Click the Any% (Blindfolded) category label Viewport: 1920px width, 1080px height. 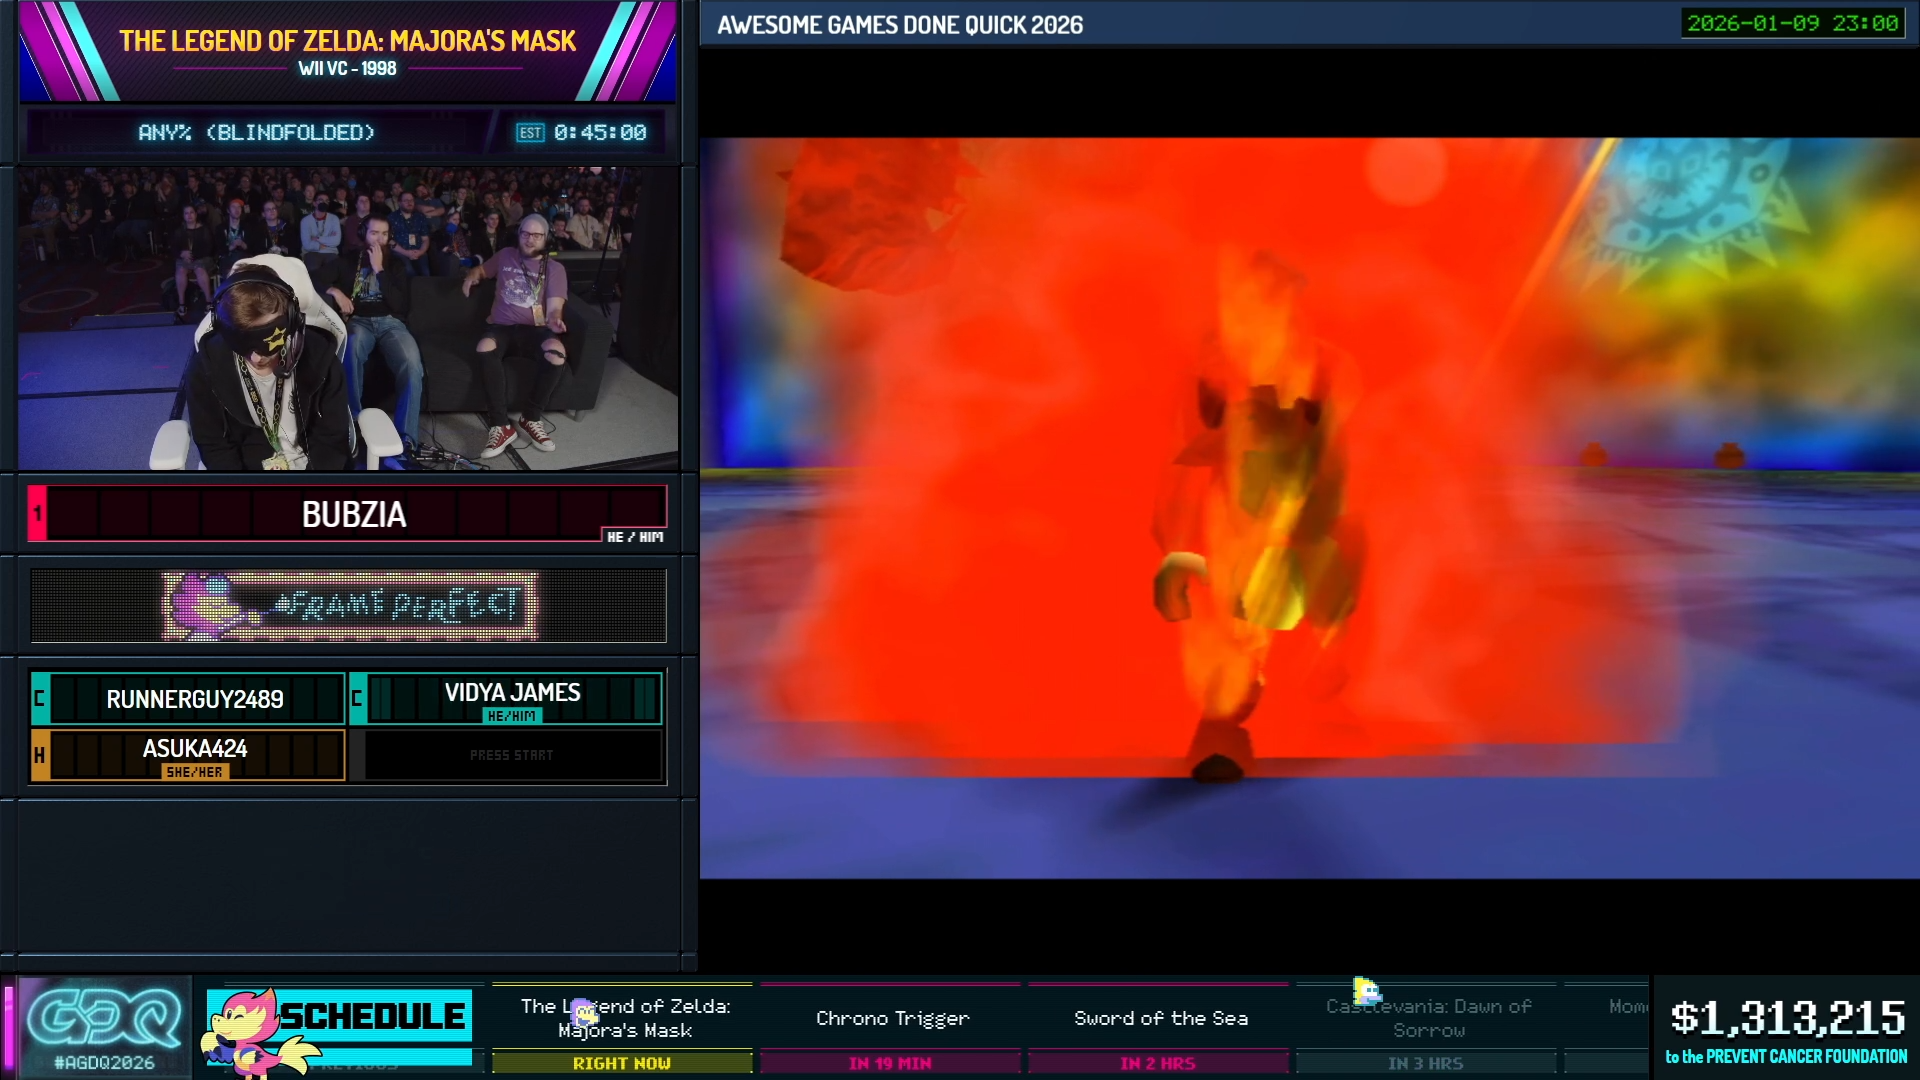256,133
